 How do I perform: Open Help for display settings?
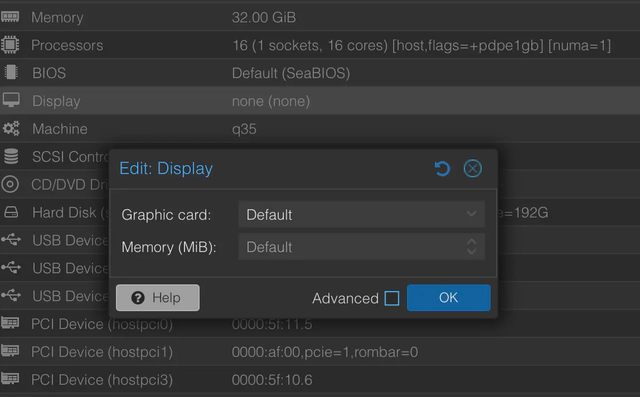tap(158, 298)
